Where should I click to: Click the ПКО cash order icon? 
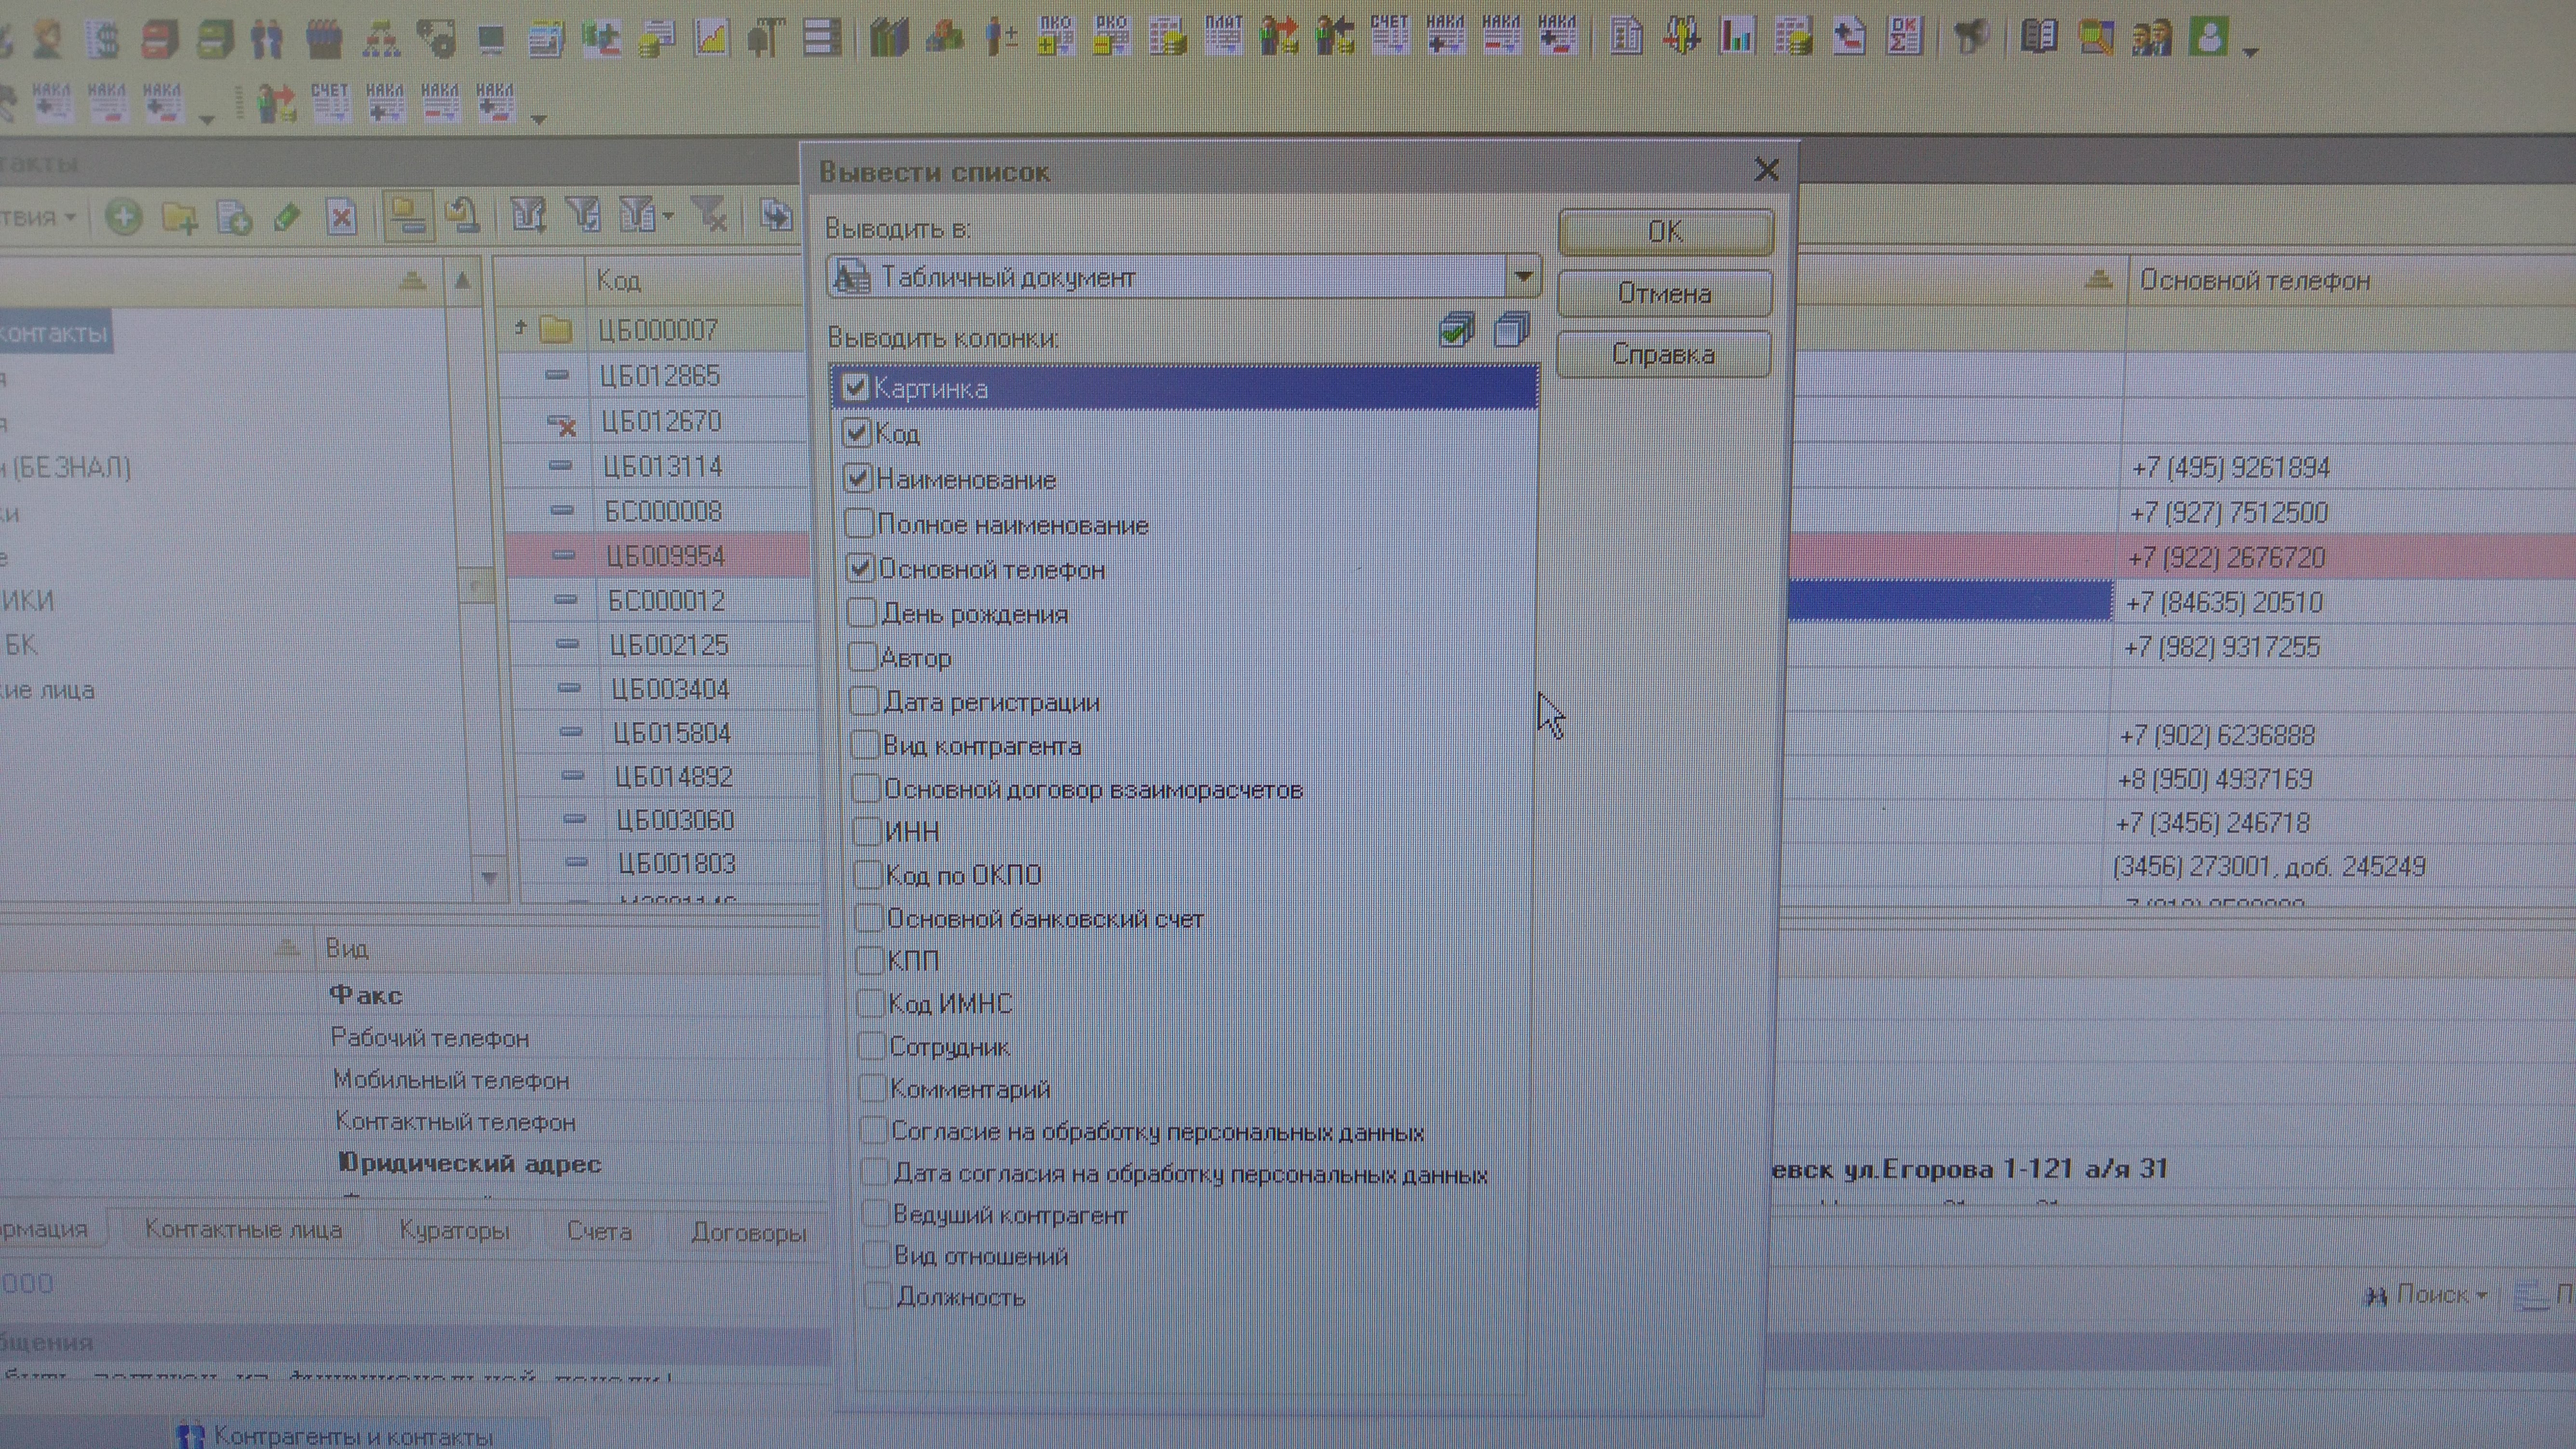pyautogui.click(x=1055, y=36)
